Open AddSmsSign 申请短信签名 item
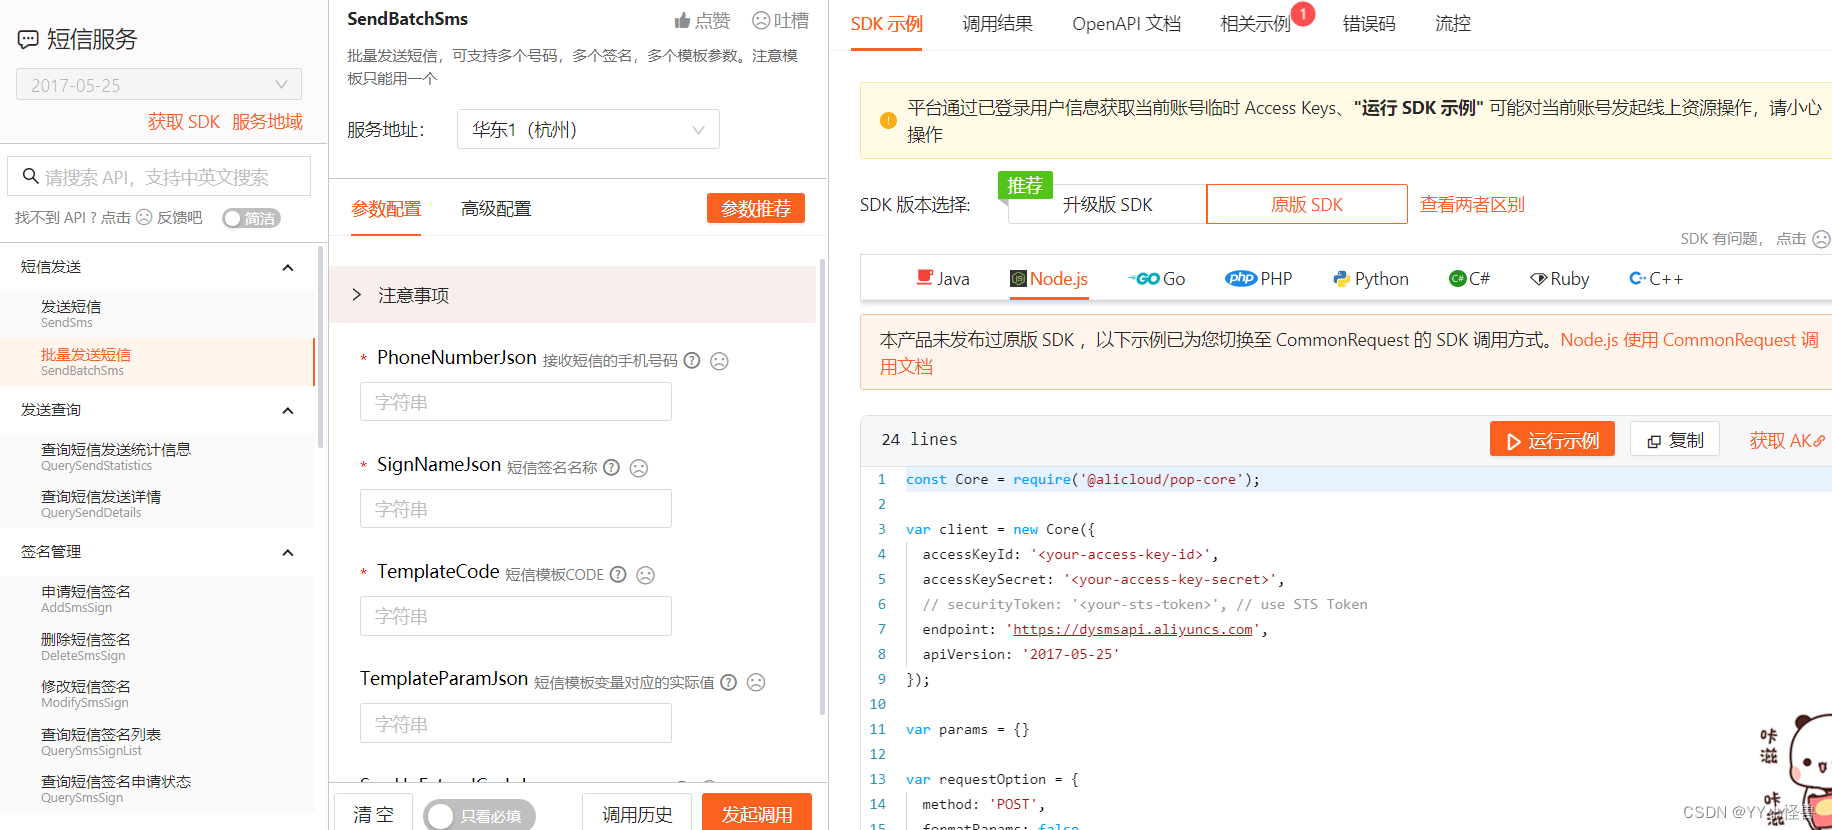The width and height of the screenshot is (1832, 830). (x=157, y=599)
